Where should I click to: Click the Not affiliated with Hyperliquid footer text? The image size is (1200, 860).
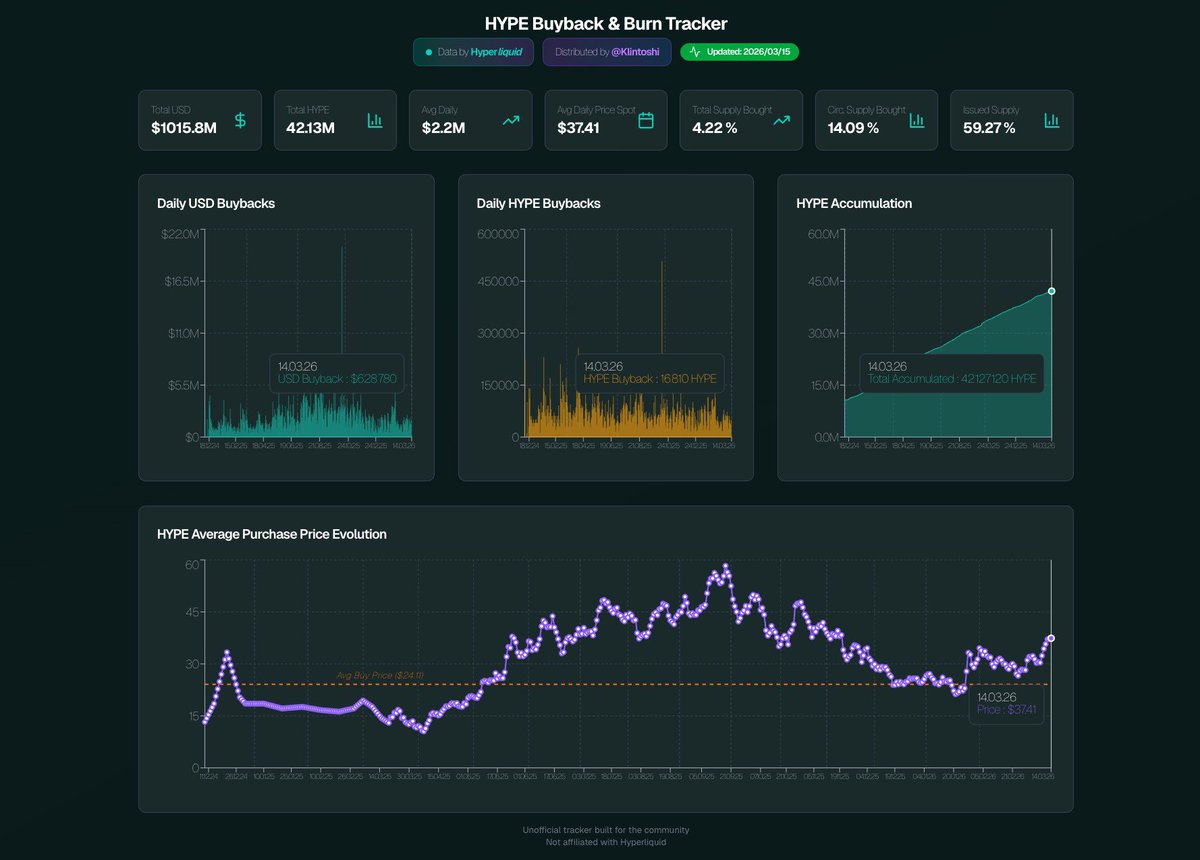[606, 842]
